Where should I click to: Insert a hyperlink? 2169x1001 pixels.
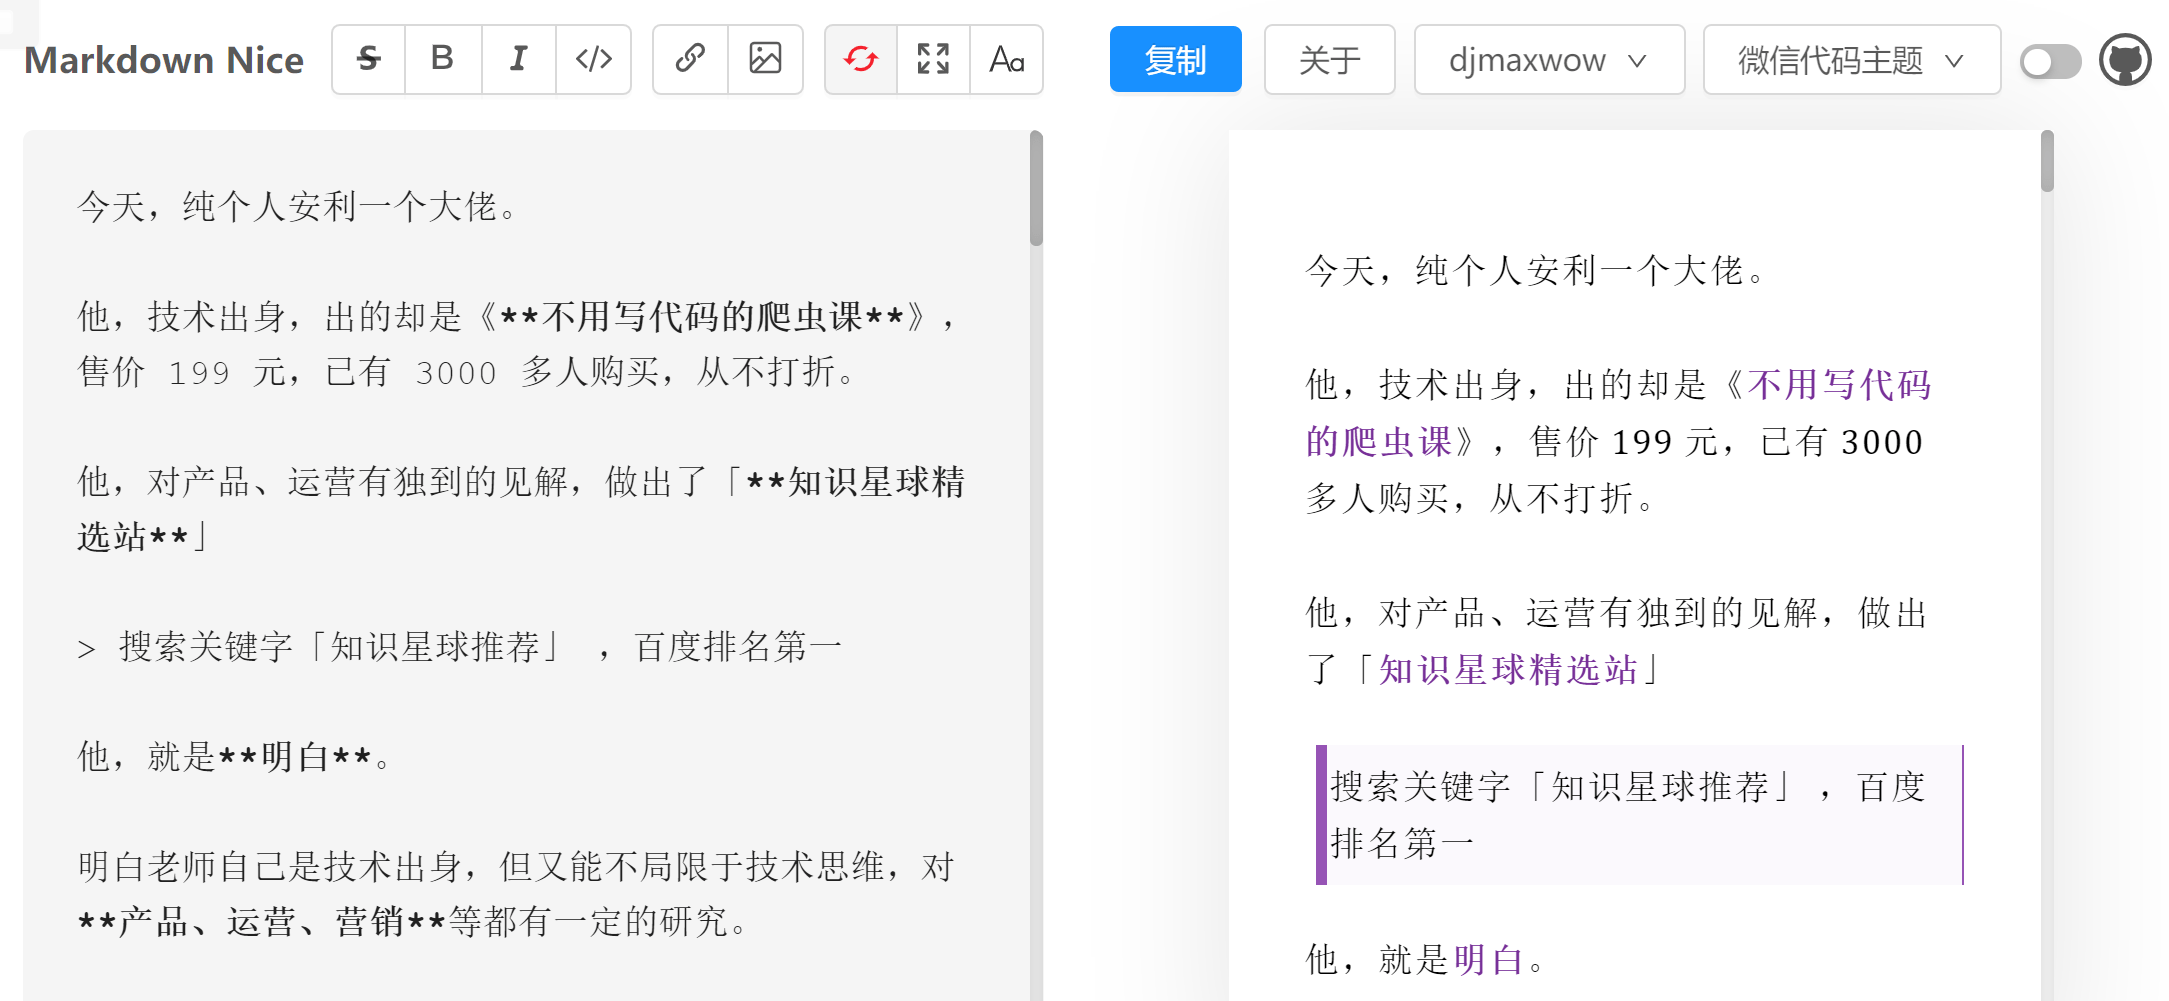690,60
